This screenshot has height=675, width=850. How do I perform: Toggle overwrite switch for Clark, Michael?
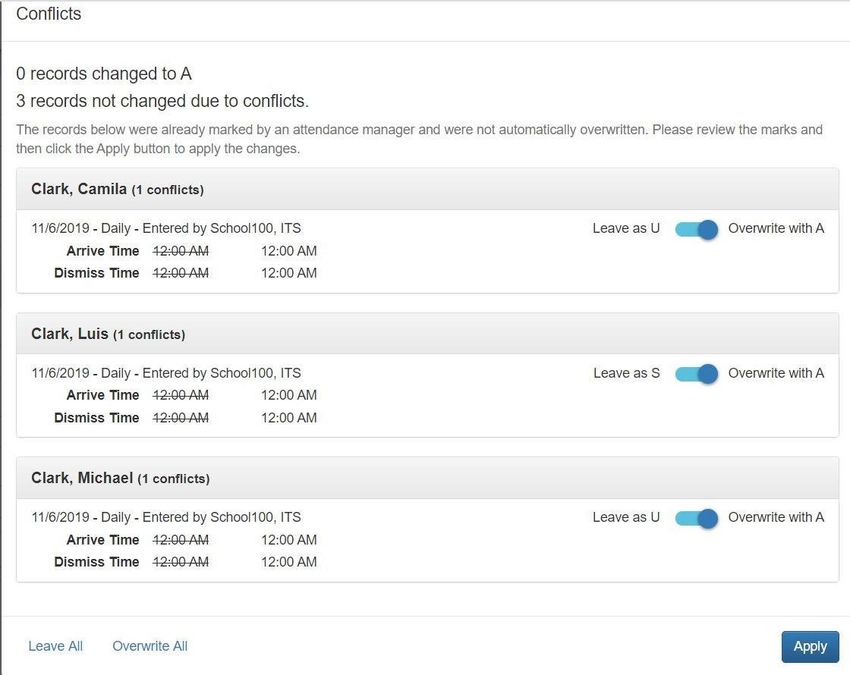pyautogui.click(x=696, y=518)
